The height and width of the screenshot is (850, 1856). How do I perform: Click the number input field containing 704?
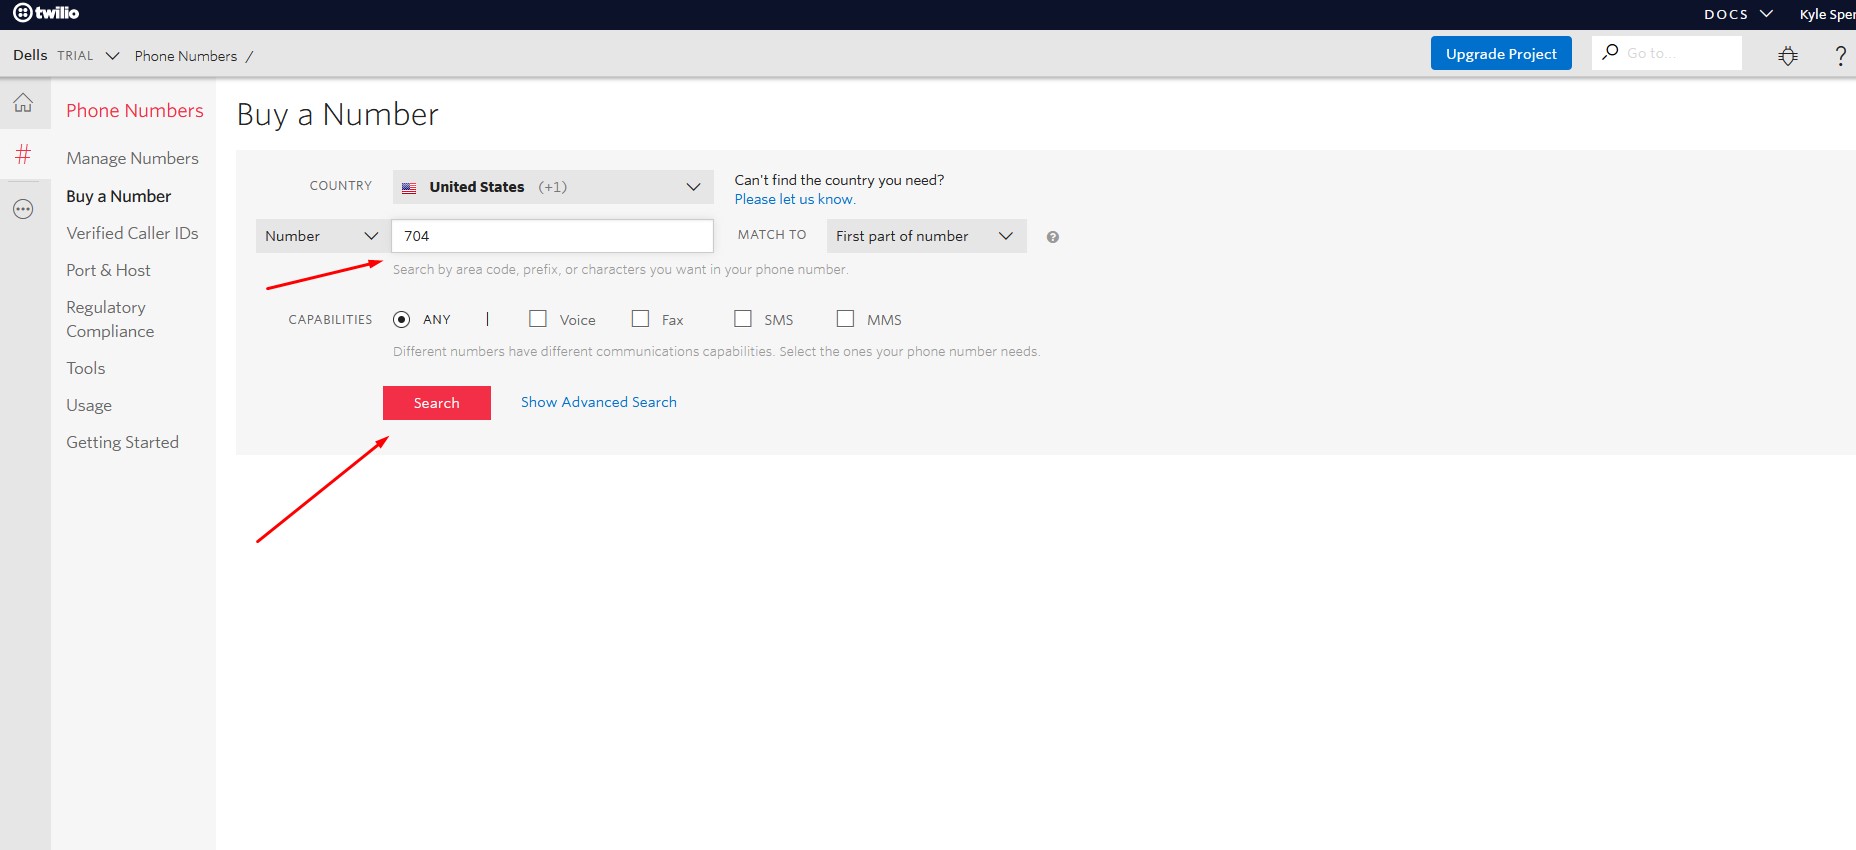[x=552, y=236]
